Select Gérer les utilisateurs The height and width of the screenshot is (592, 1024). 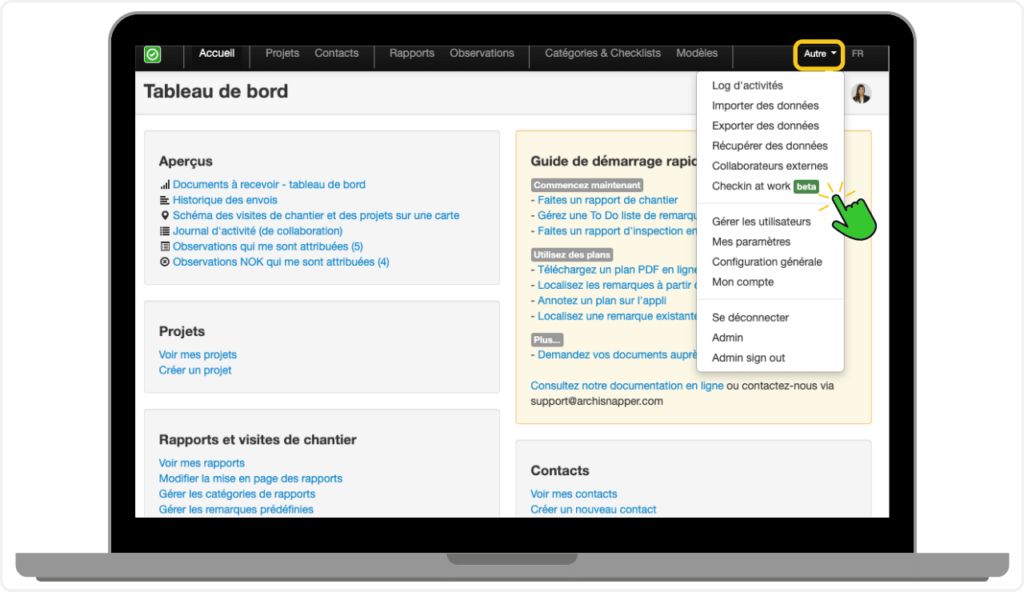click(761, 222)
